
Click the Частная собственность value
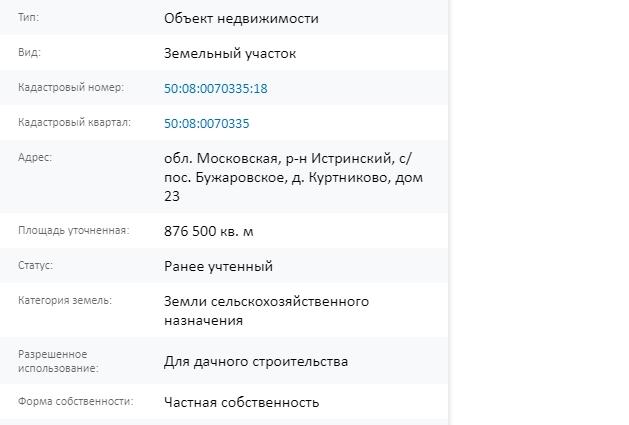pyautogui.click(x=241, y=403)
